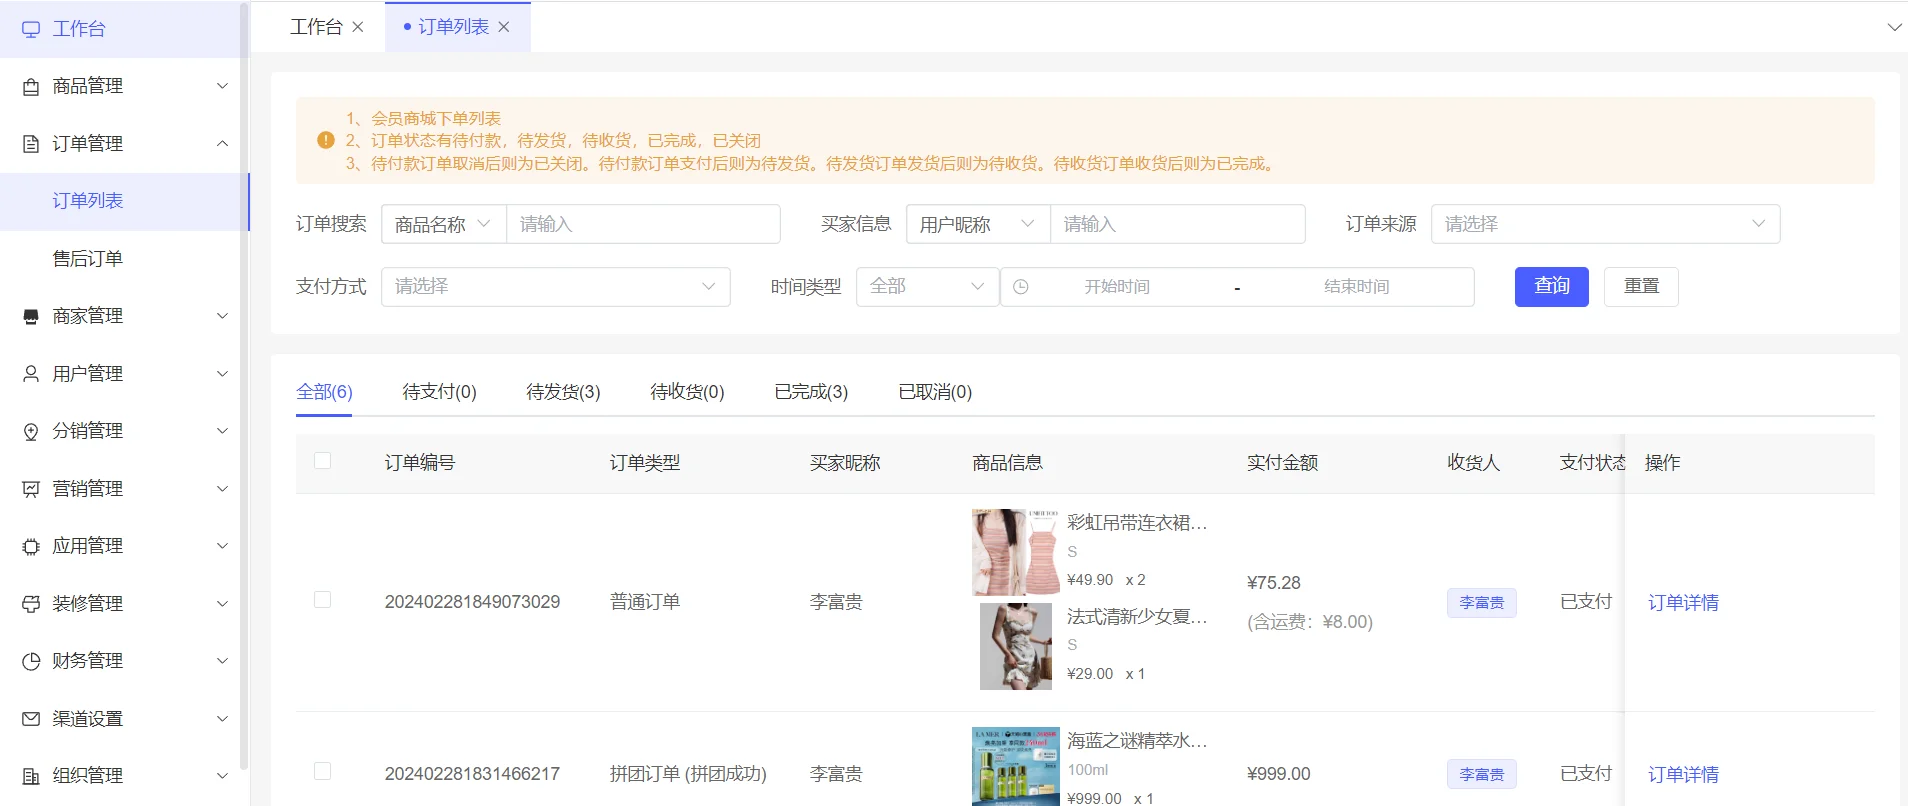
Task: Check the box for order 202402281849073029
Action: point(322,600)
